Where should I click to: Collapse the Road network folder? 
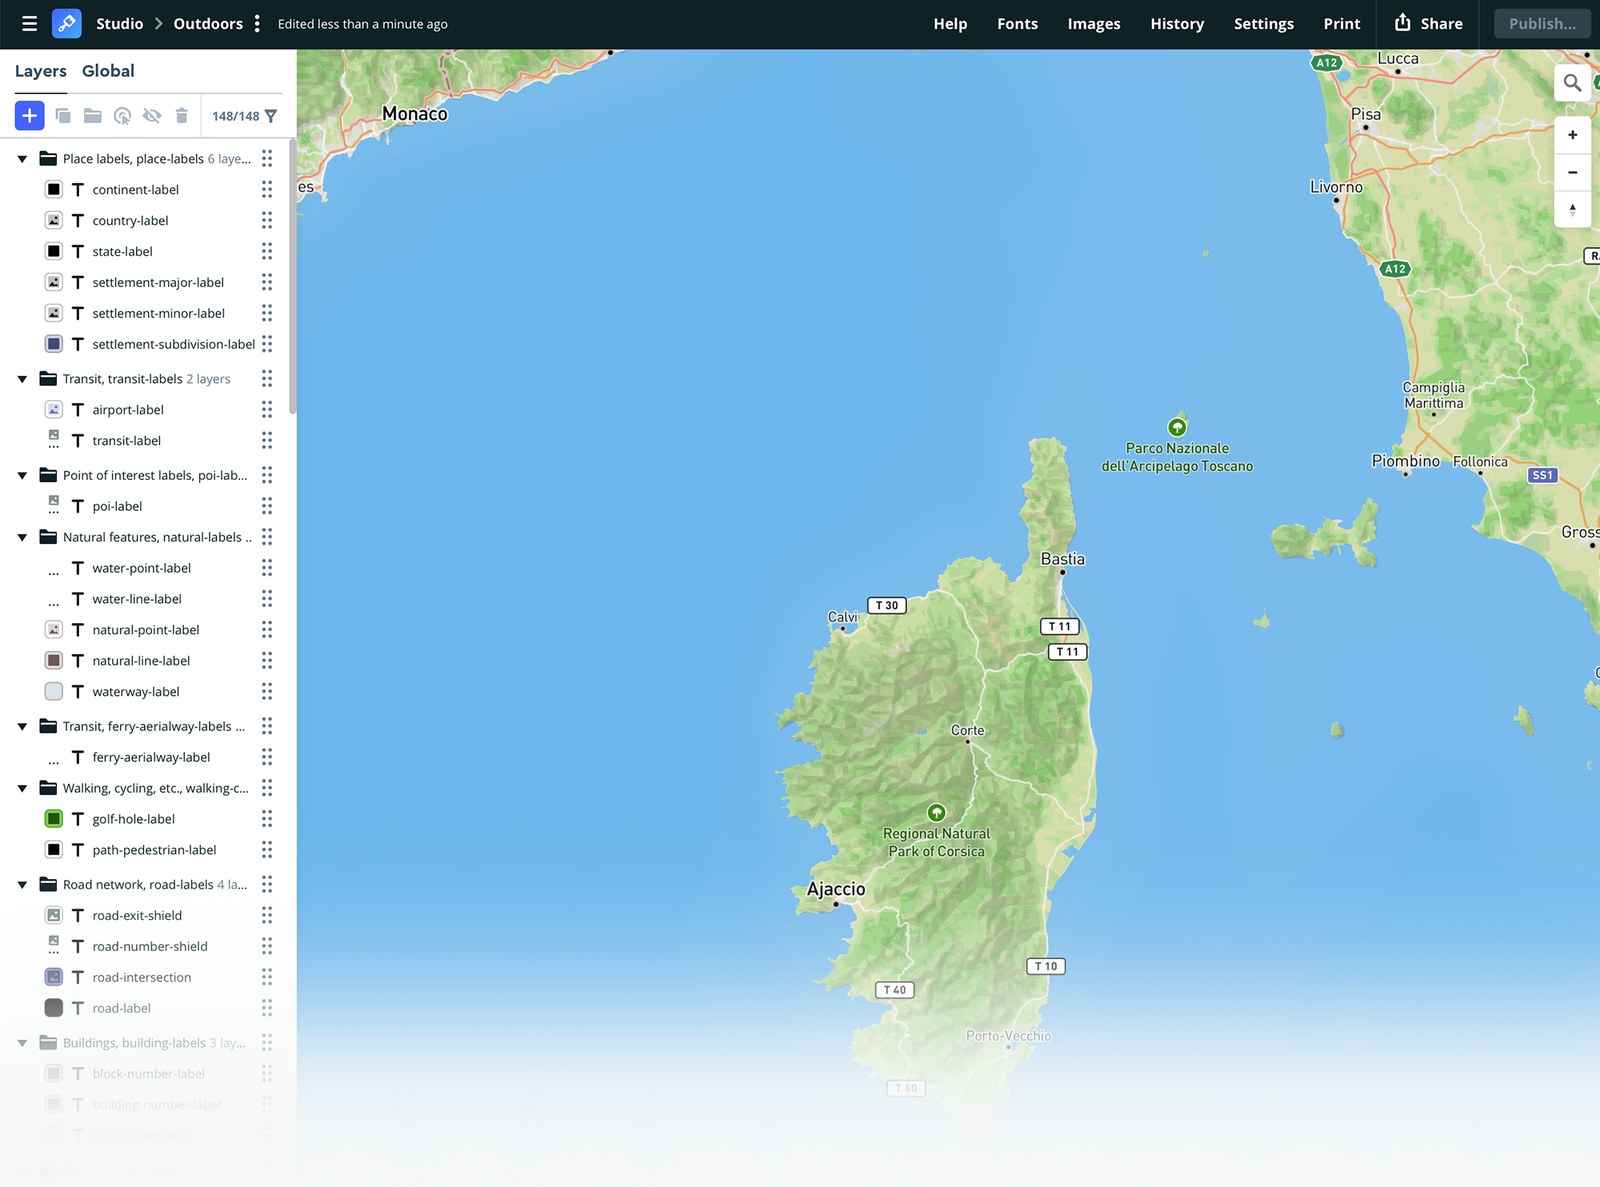click(22, 885)
